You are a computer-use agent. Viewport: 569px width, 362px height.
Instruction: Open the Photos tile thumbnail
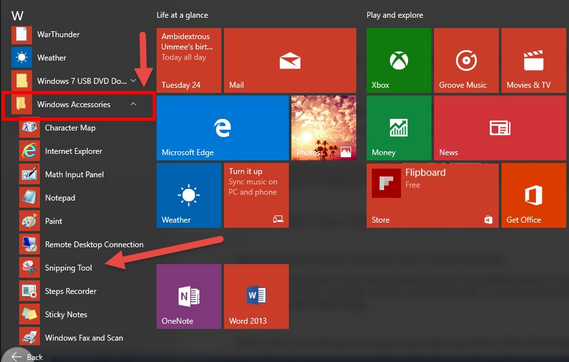coord(324,128)
